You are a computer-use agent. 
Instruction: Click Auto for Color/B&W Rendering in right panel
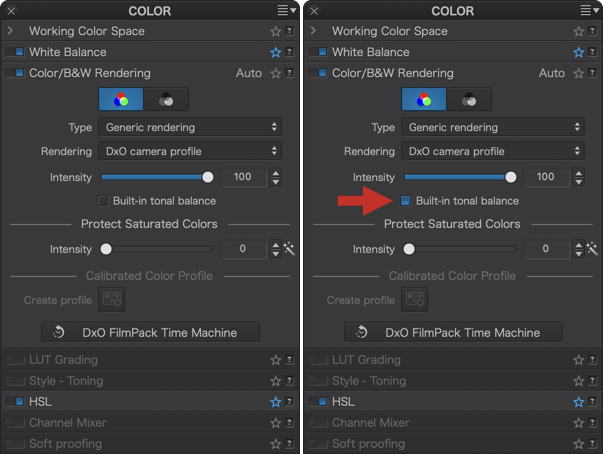pyautogui.click(x=551, y=73)
